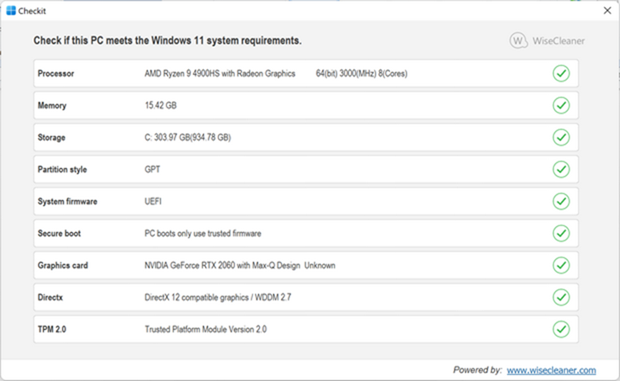The image size is (620, 381).
Task: Click the C: storage size value
Action: 188,138
